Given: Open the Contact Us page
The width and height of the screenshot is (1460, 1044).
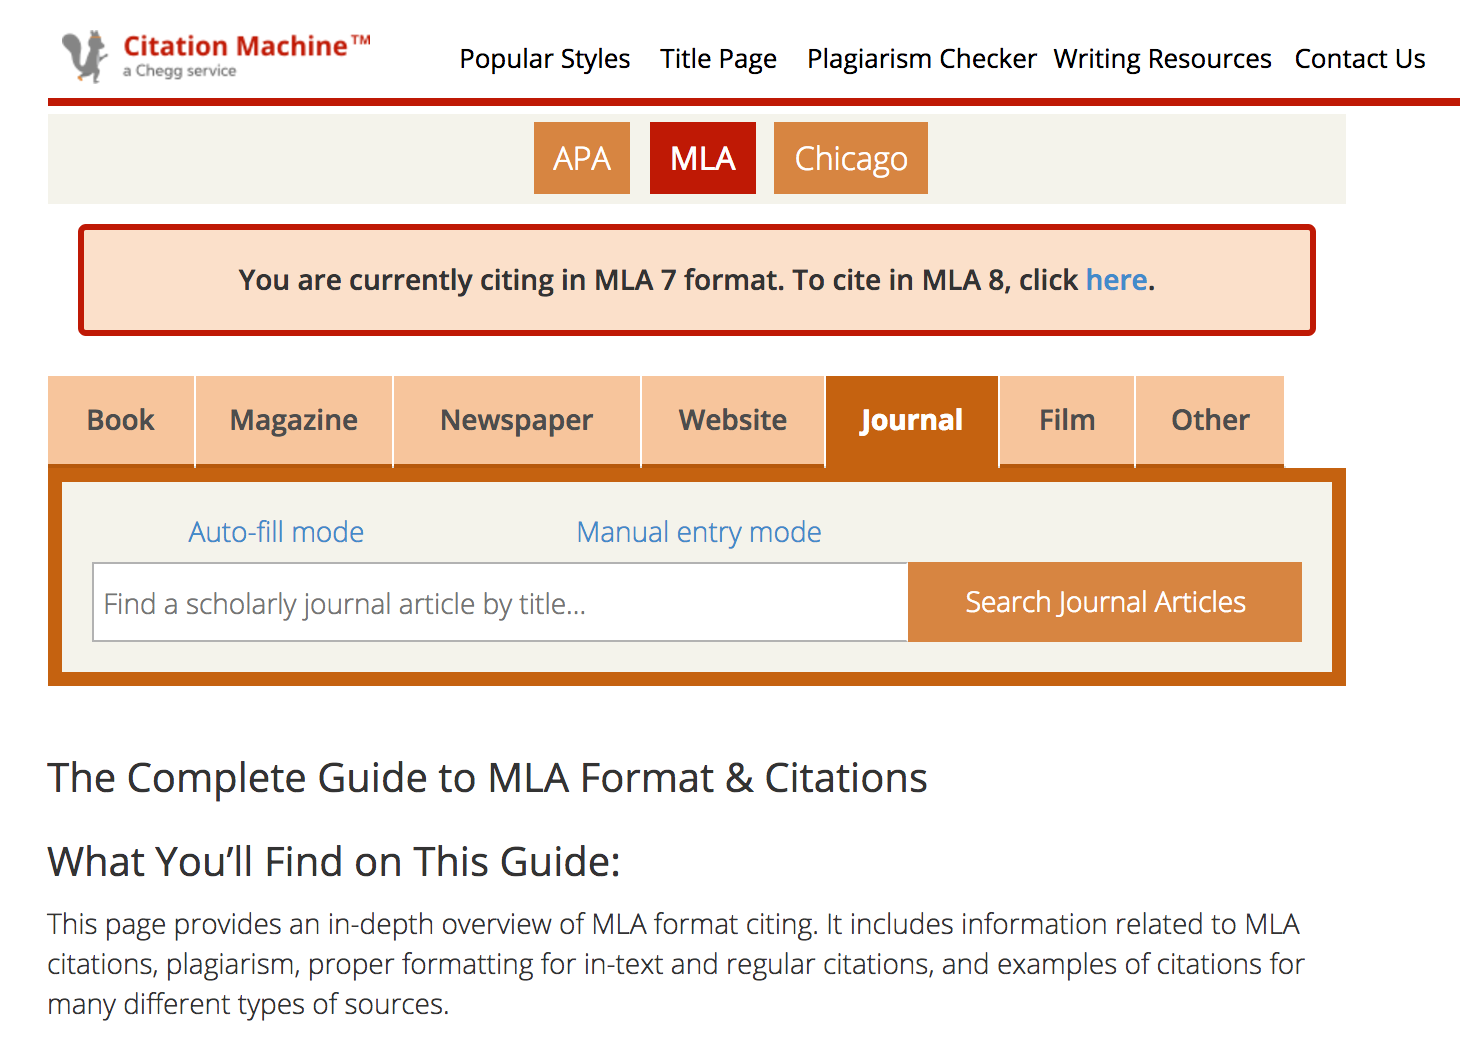Looking at the screenshot, I should tap(1360, 59).
